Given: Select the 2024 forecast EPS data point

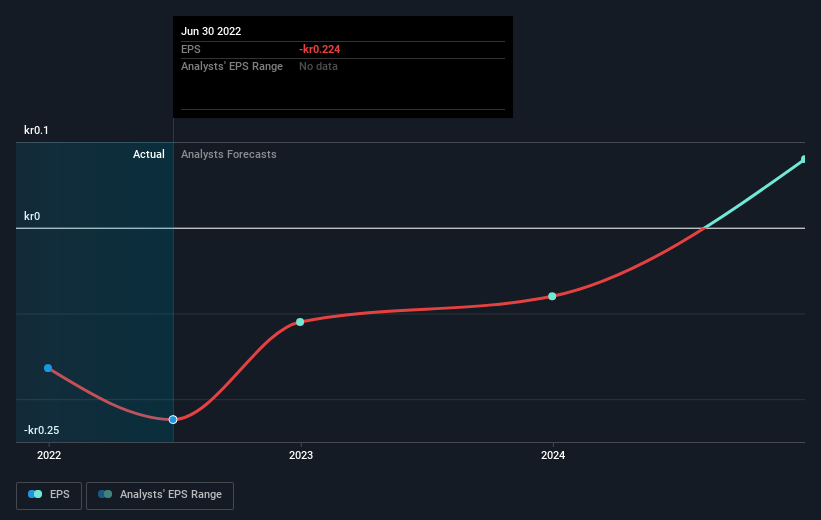Looking at the screenshot, I should (552, 296).
